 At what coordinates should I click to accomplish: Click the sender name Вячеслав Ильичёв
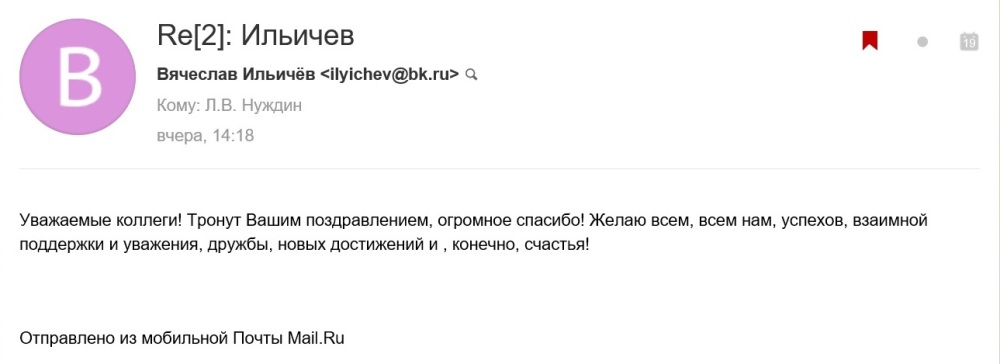[x=236, y=75]
